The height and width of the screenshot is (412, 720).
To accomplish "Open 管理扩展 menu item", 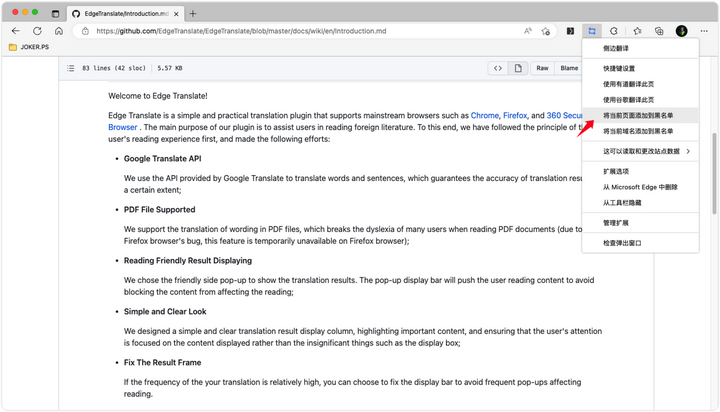I will 640,223.
